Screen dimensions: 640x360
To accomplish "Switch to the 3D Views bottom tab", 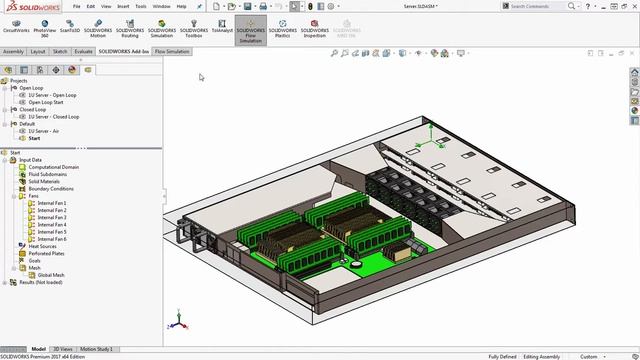I will pyautogui.click(x=63, y=349).
